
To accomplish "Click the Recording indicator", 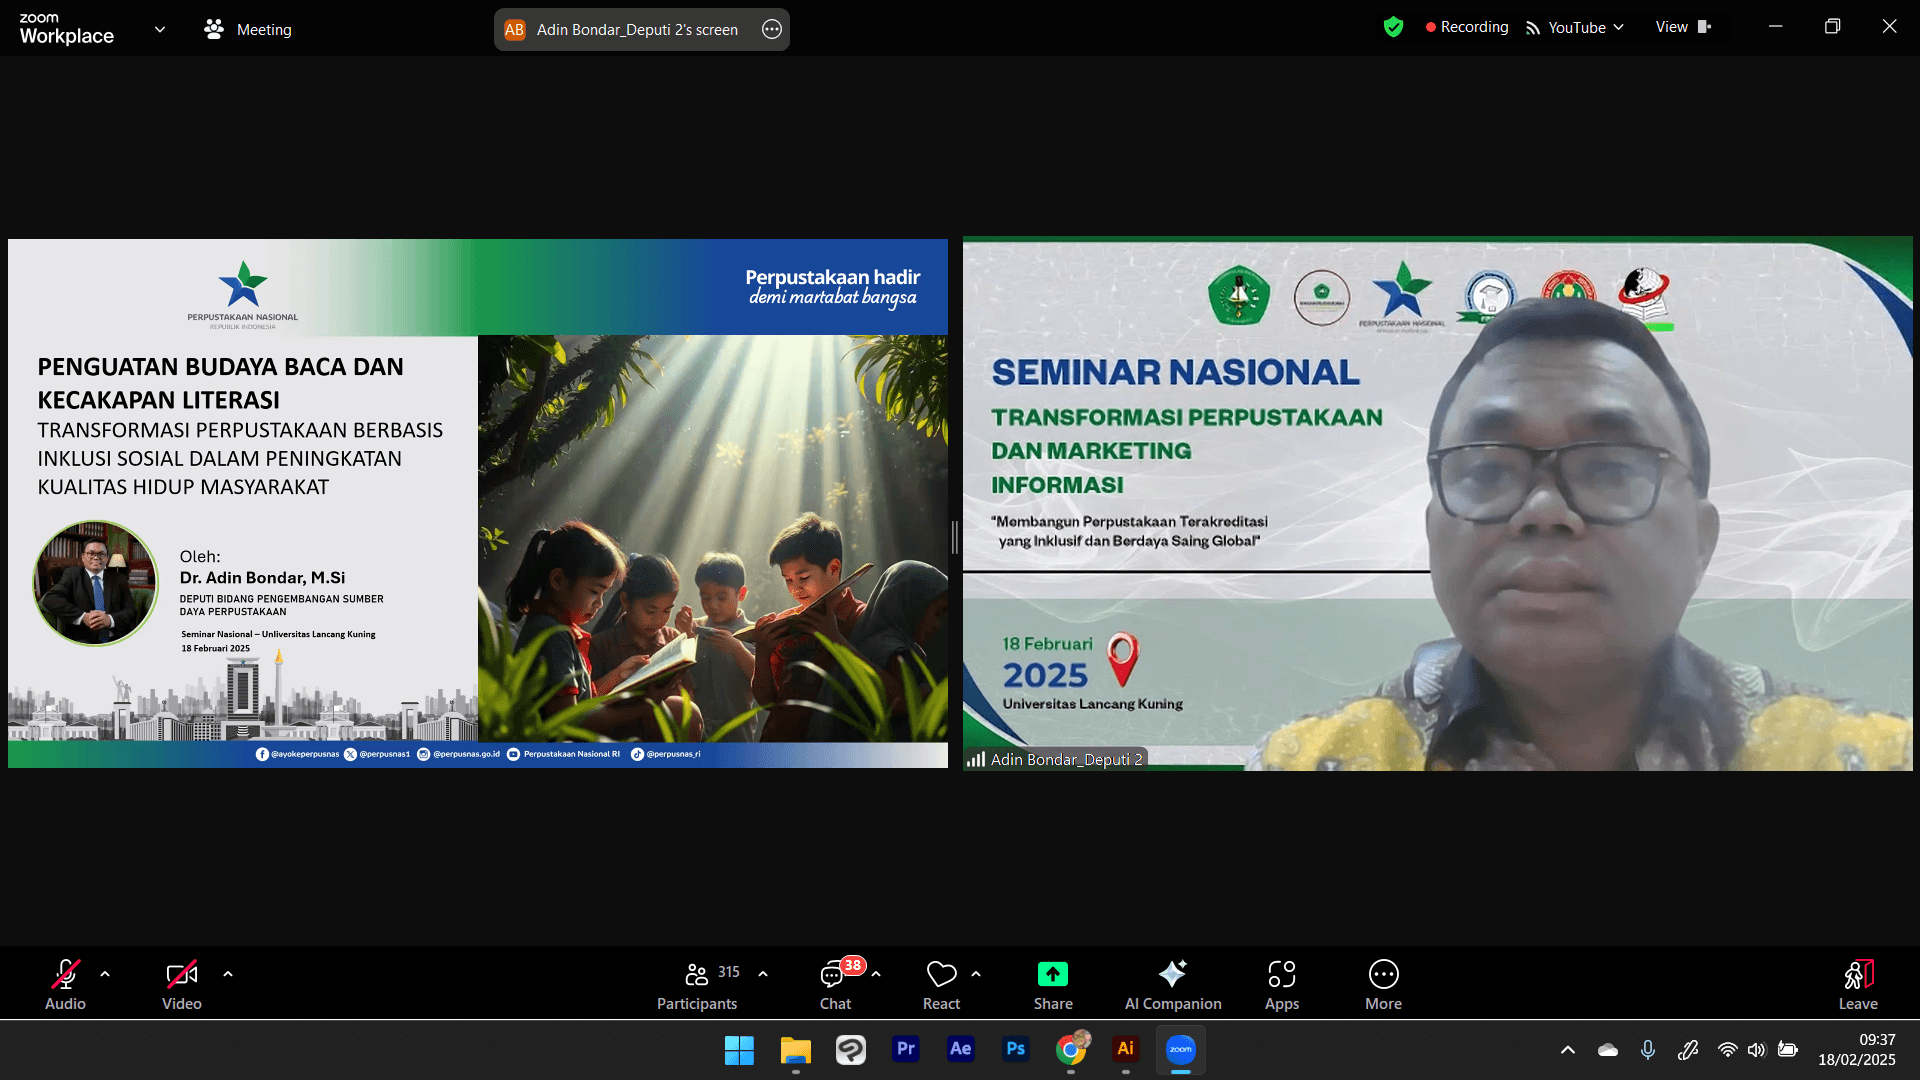I will pyautogui.click(x=1467, y=27).
